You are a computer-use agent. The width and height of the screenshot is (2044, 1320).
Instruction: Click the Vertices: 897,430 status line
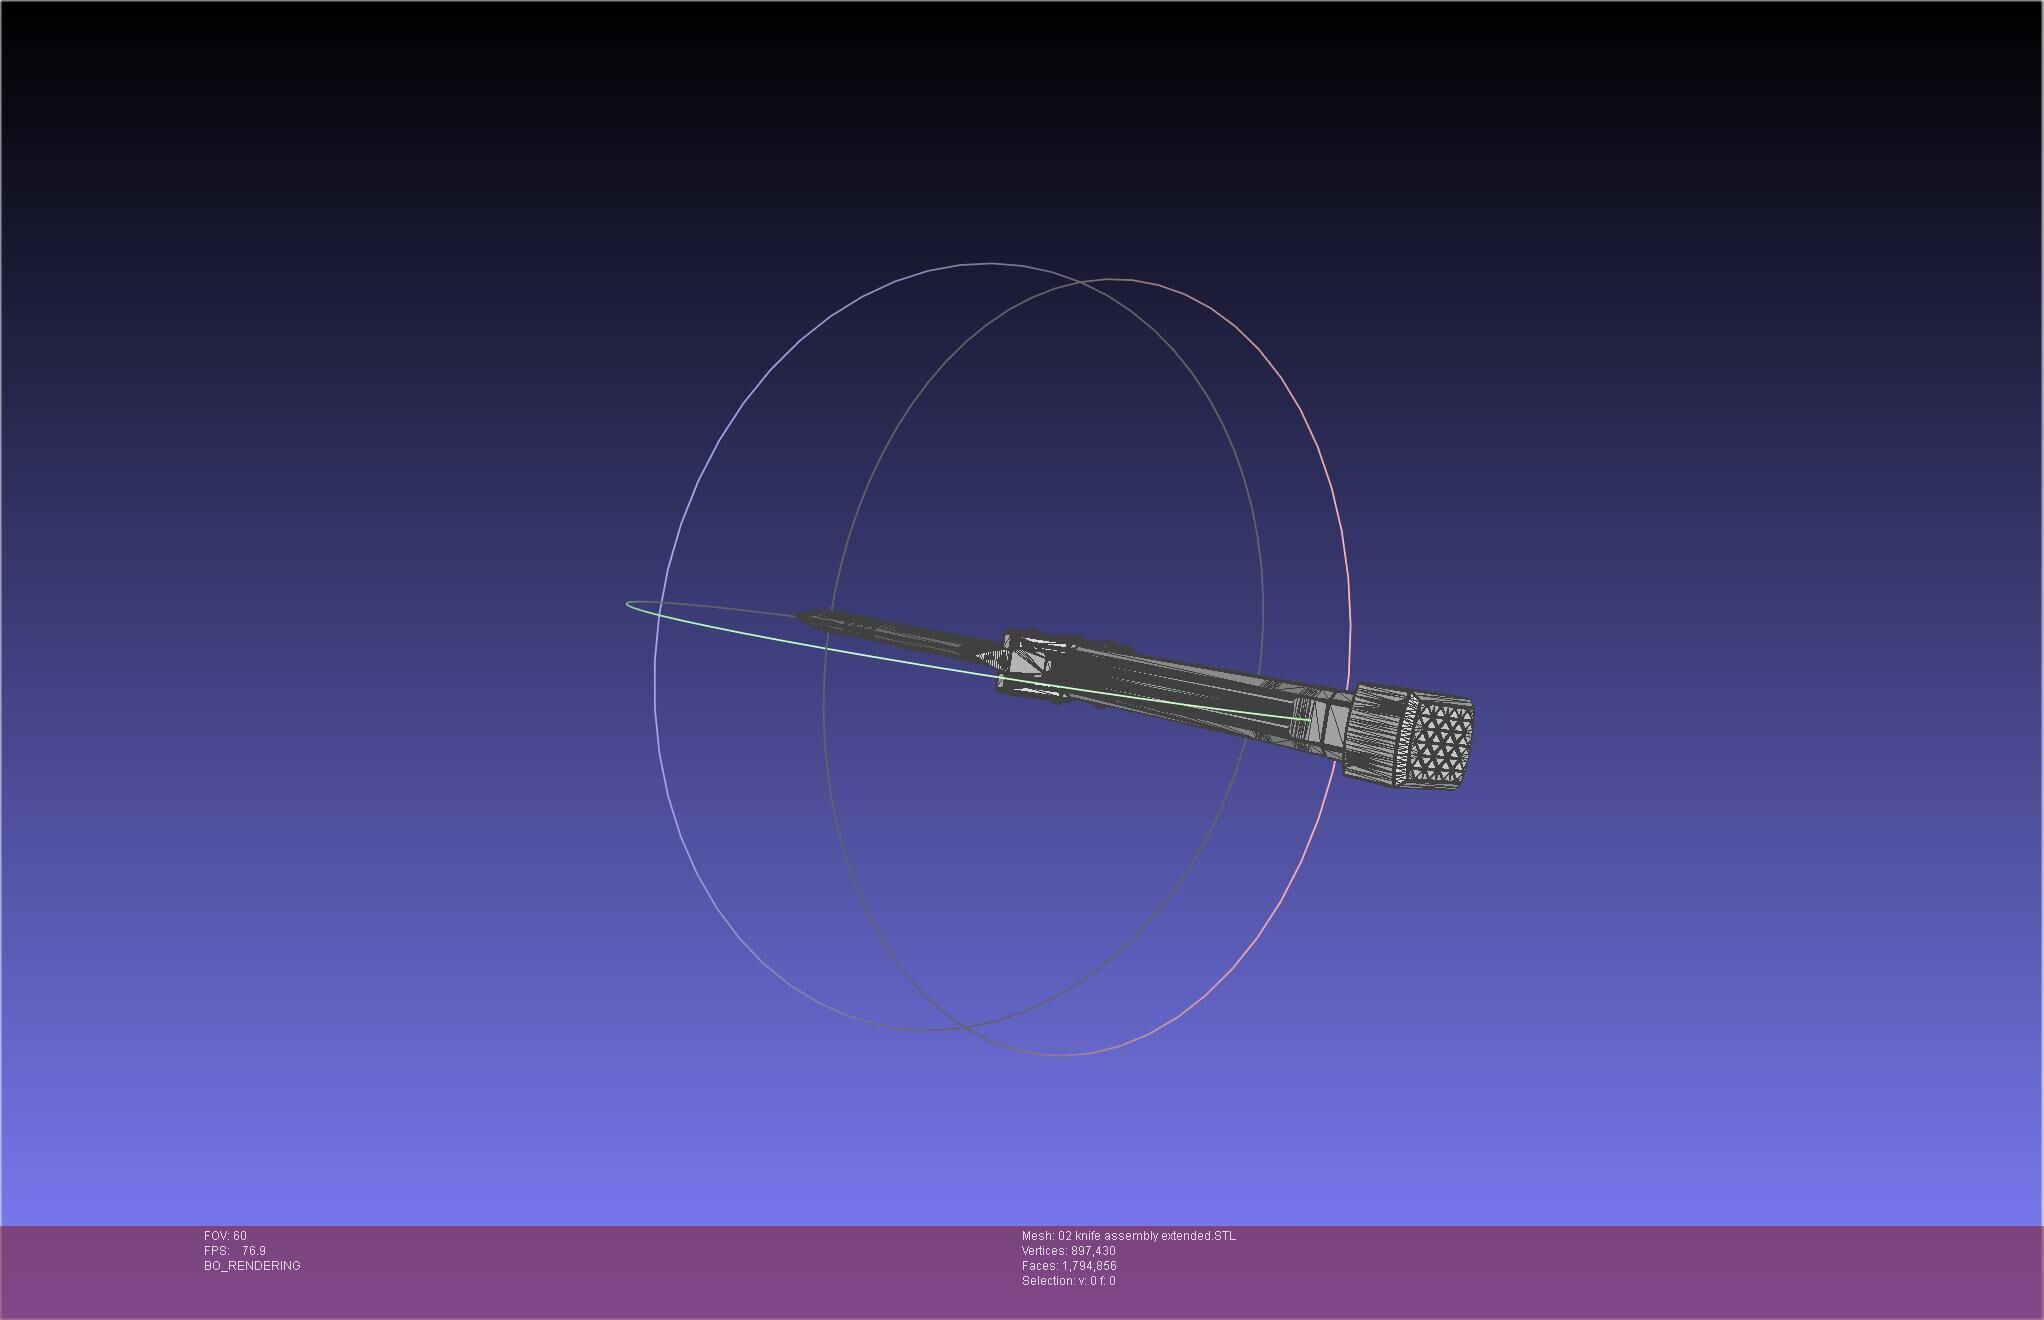pyautogui.click(x=1068, y=1250)
